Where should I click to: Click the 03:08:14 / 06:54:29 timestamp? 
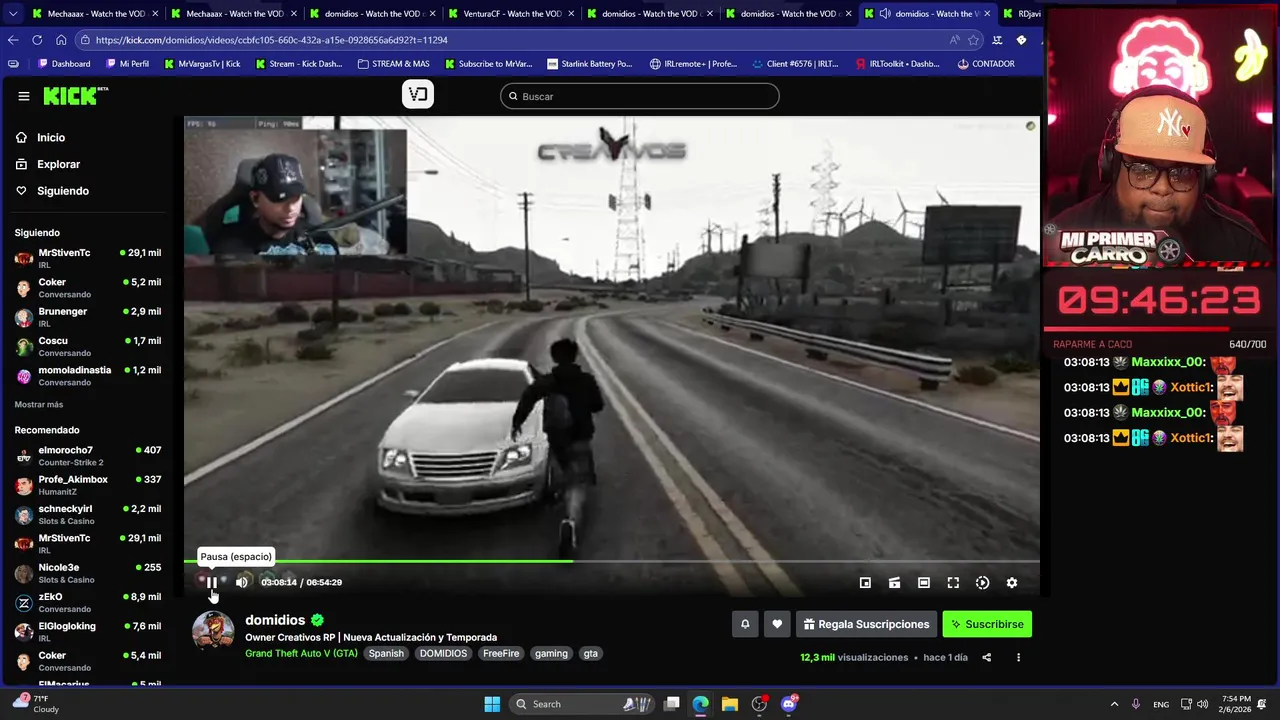[x=301, y=582]
